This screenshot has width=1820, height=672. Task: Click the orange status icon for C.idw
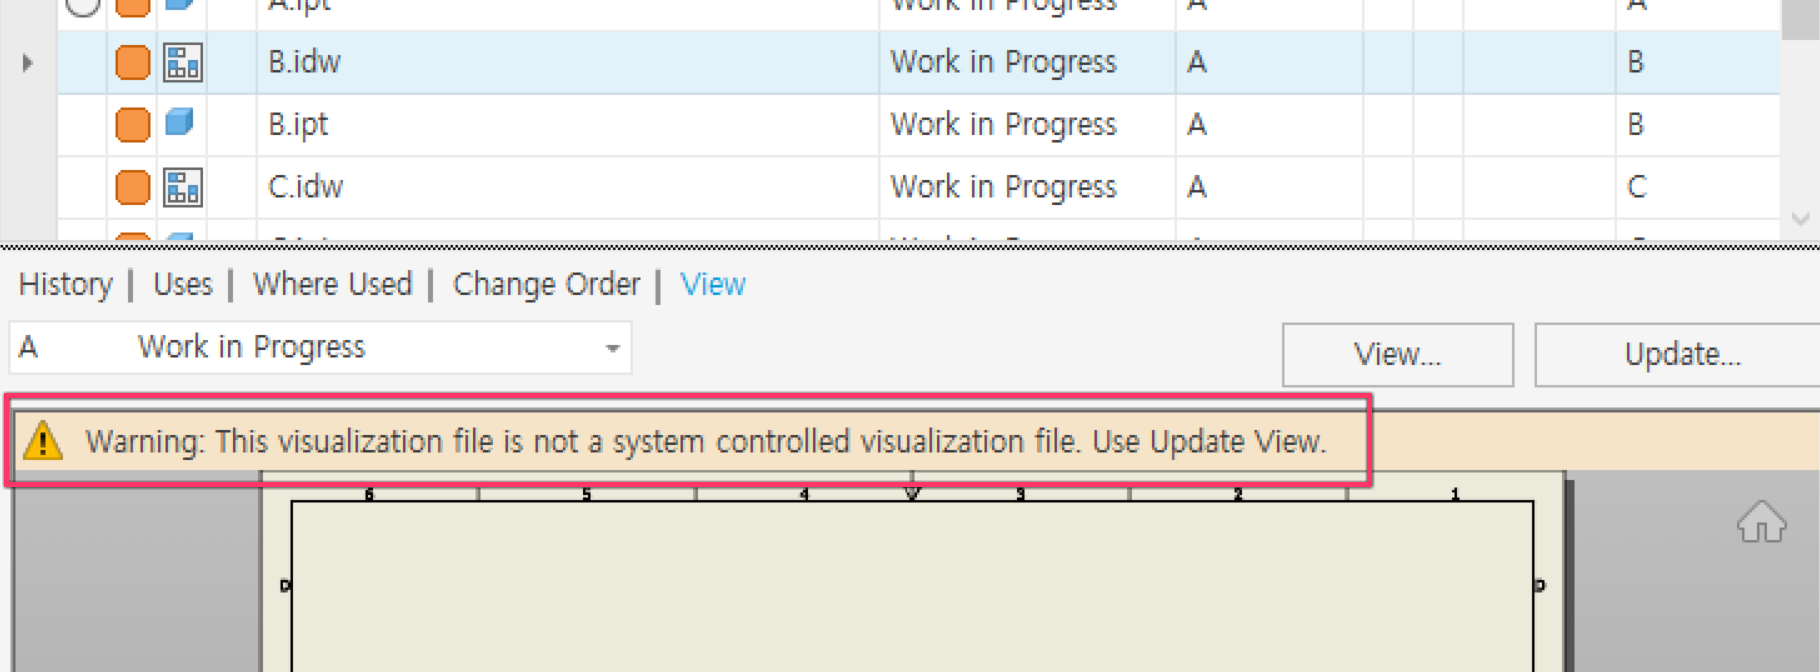[132, 187]
